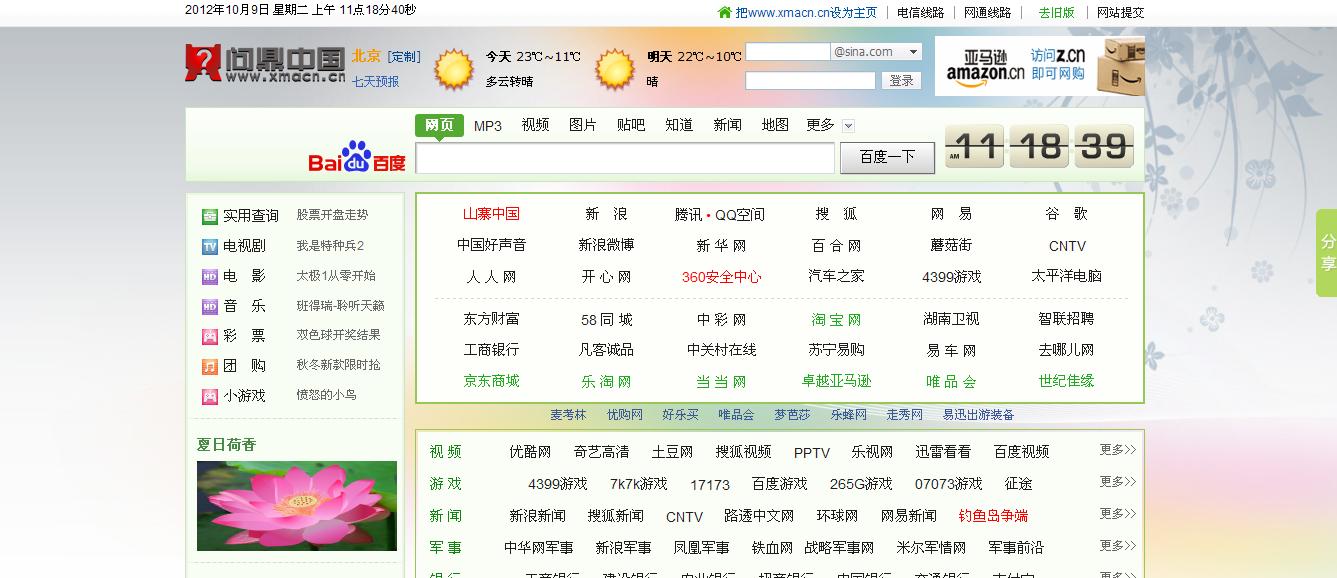The image size is (1337, 578).
Task: Focus the email username field
Action: 788,52
